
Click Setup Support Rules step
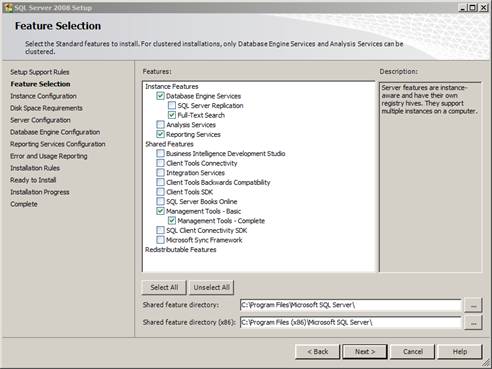click(40, 72)
